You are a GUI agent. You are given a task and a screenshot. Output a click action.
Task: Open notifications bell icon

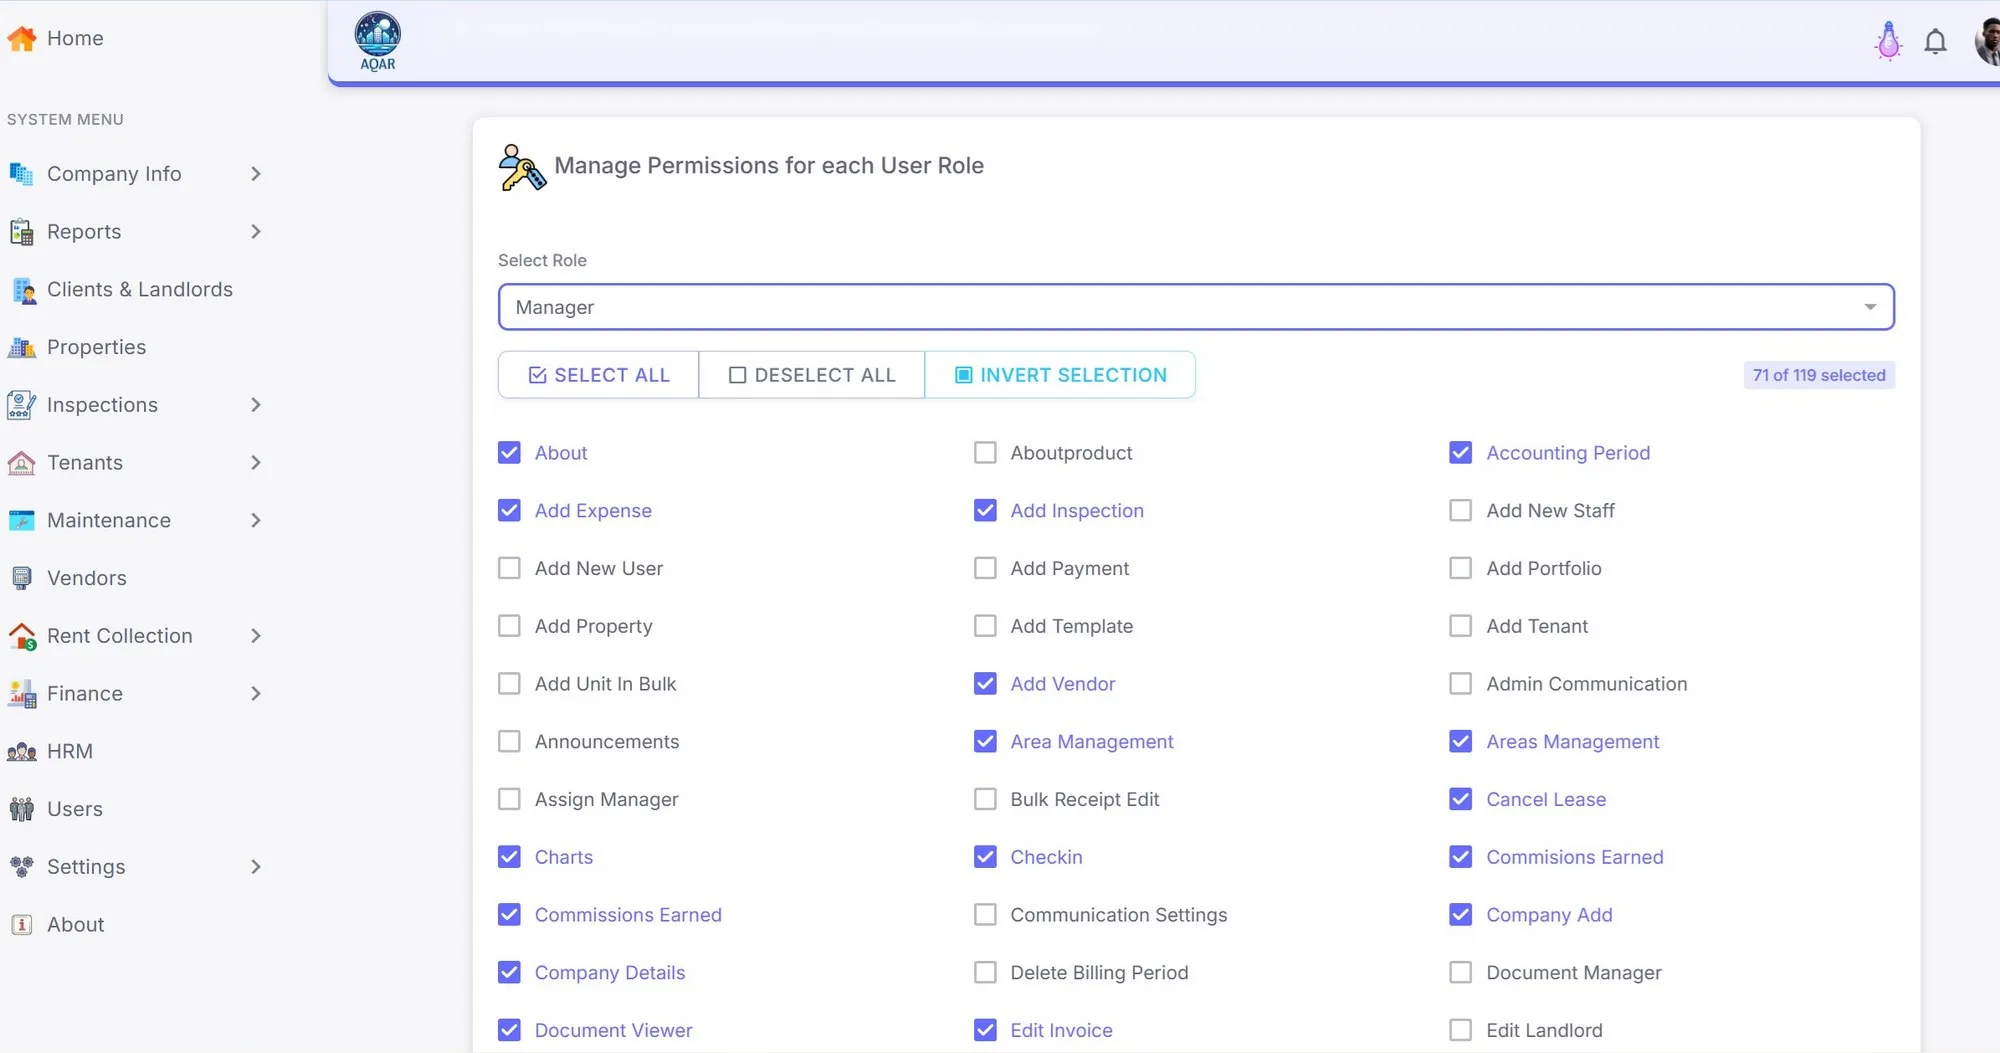click(1936, 42)
